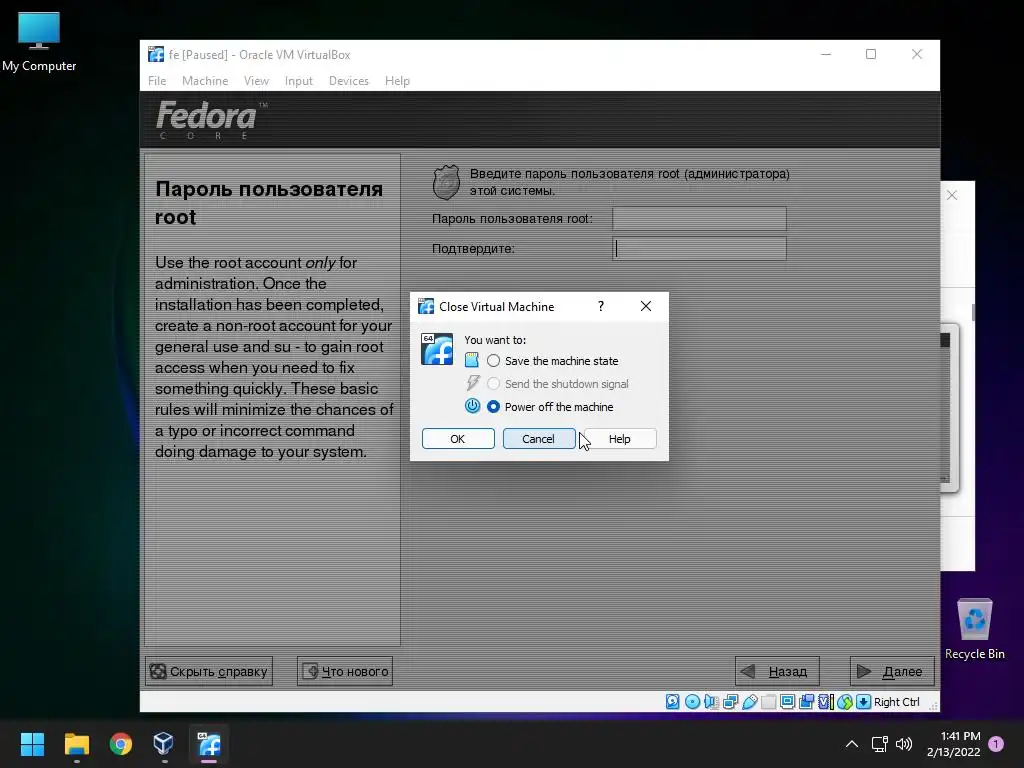Click the shutdown signal lightning icon

point(473,383)
